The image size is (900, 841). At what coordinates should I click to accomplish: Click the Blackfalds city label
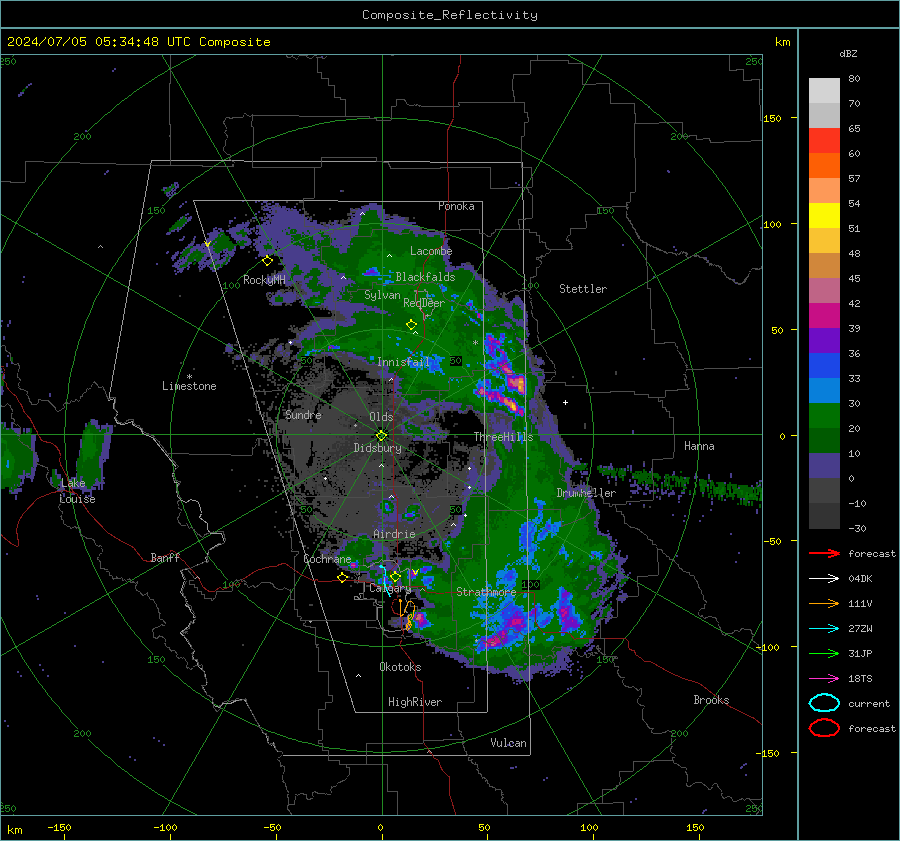425,277
